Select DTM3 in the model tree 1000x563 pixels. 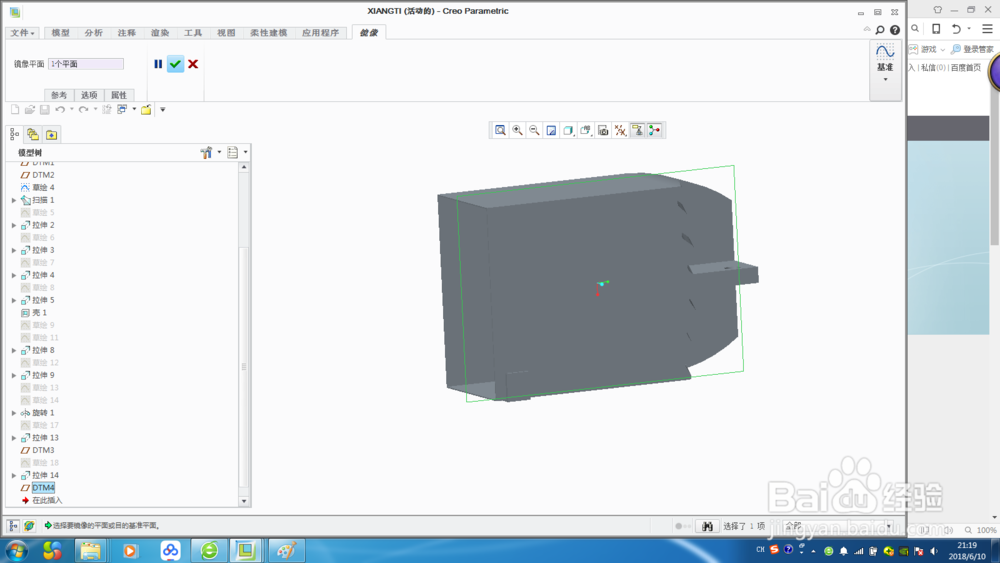(43, 450)
